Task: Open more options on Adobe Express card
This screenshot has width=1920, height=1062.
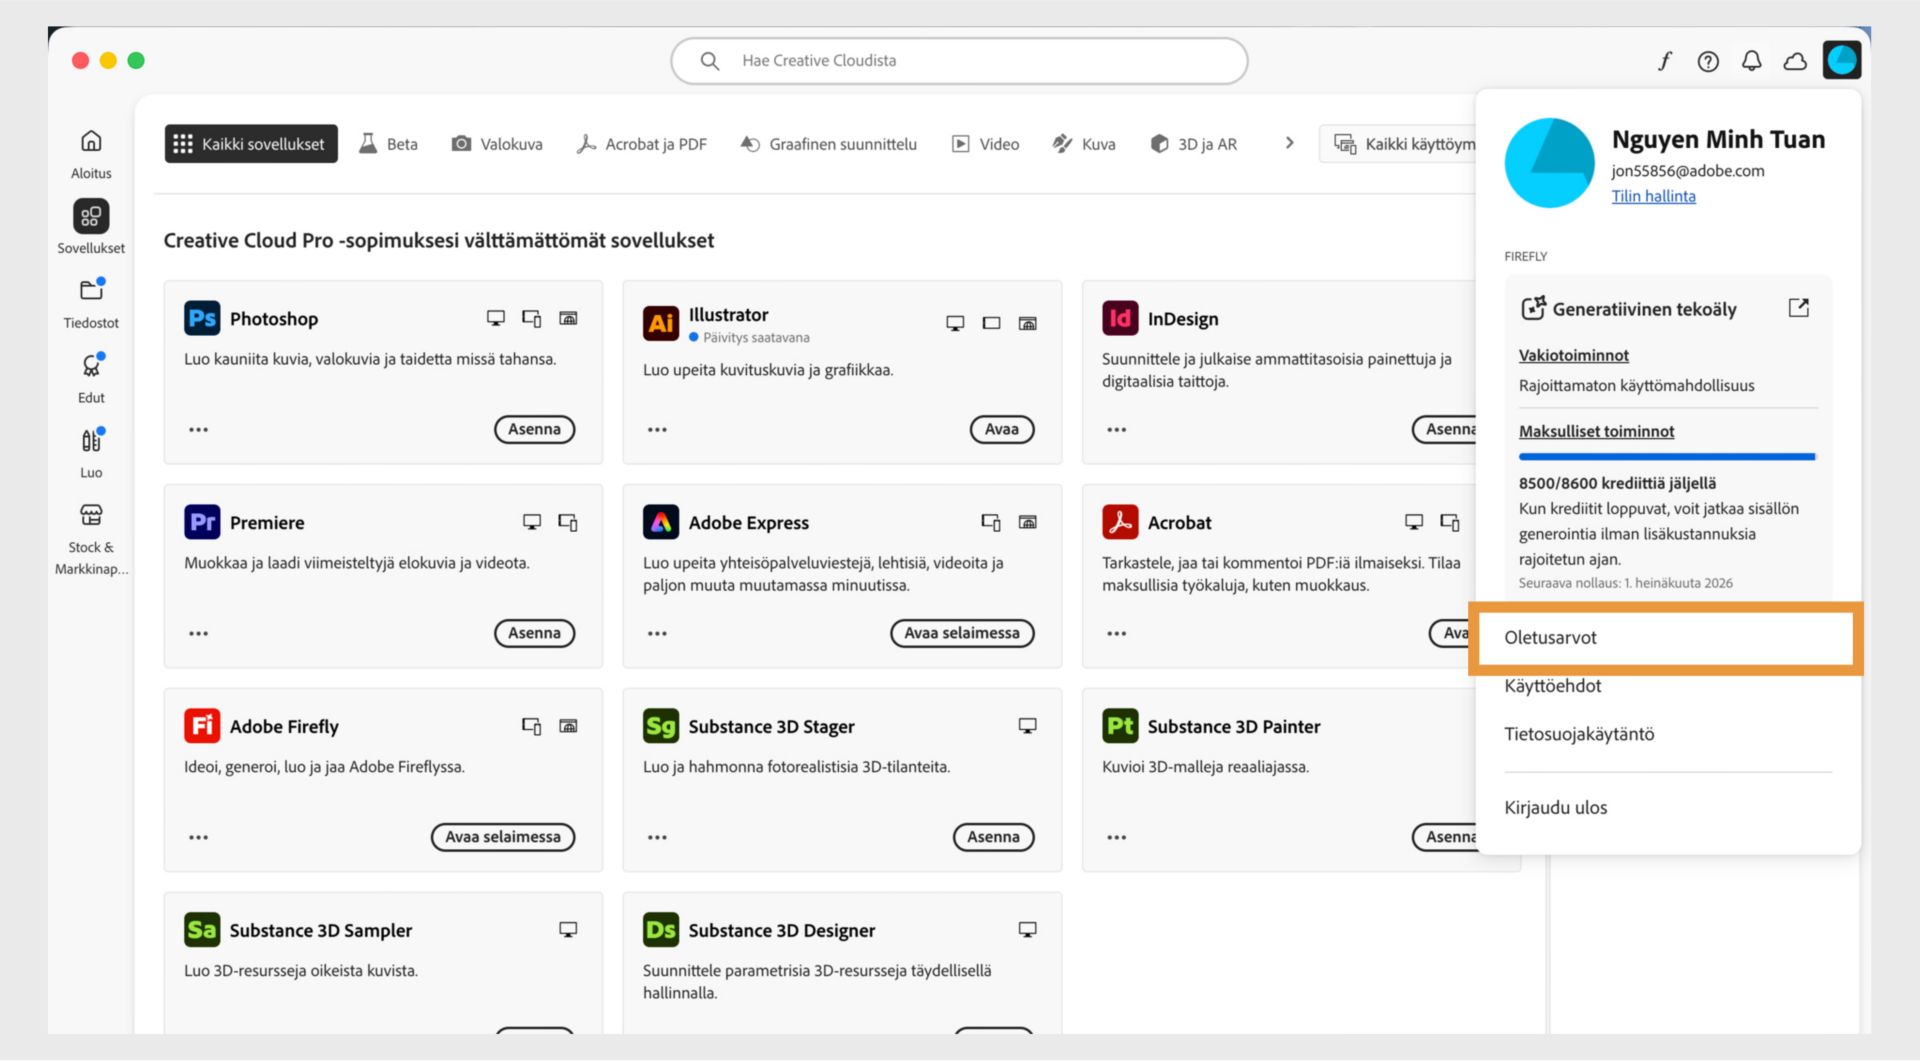Action: coord(657,634)
